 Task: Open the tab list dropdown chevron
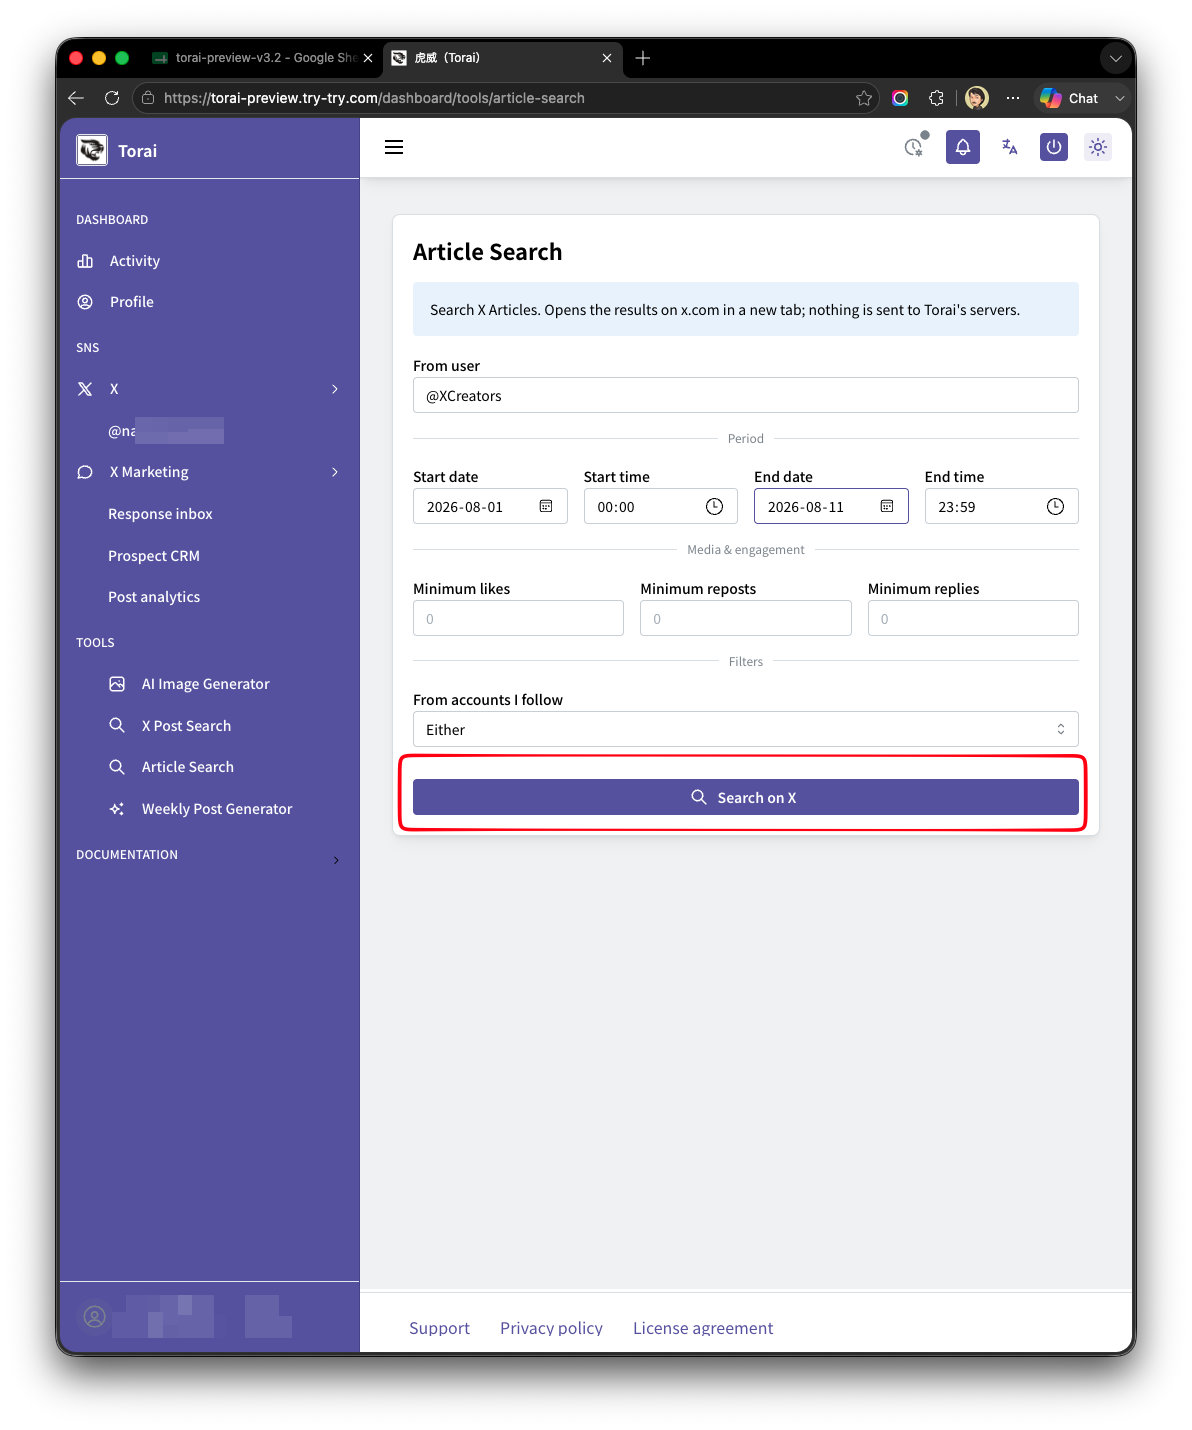tap(1115, 58)
